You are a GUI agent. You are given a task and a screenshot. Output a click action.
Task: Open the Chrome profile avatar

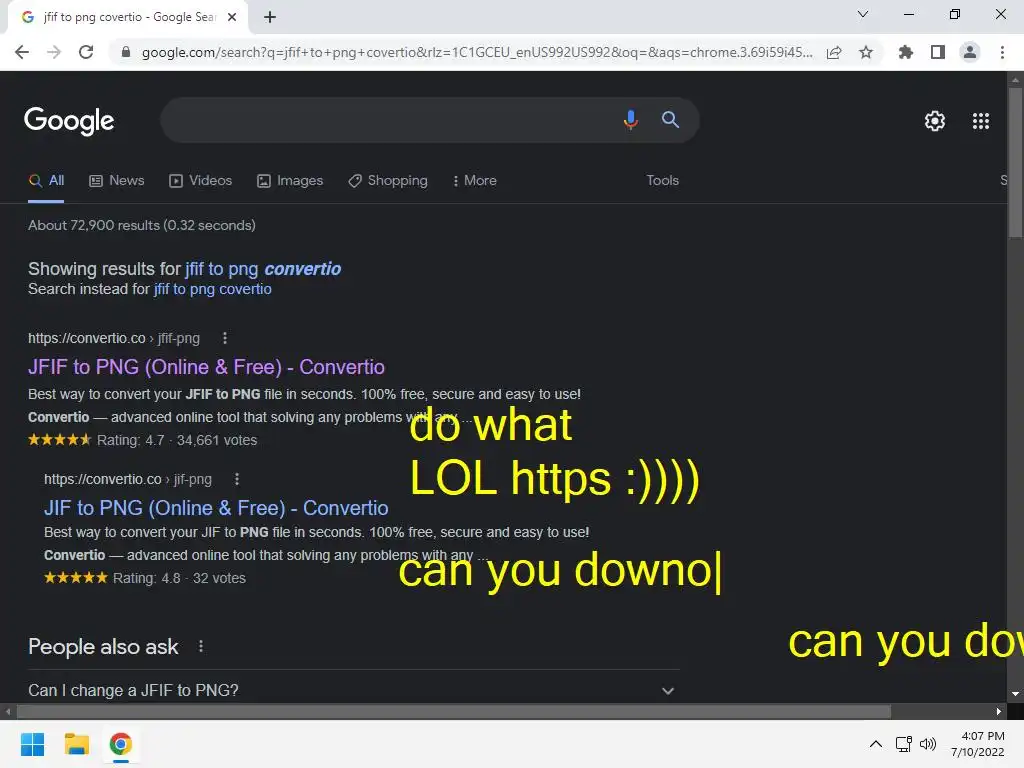[970, 52]
